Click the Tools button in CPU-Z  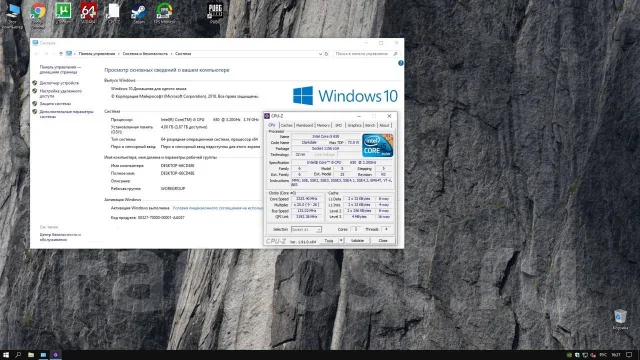(329, 241)
